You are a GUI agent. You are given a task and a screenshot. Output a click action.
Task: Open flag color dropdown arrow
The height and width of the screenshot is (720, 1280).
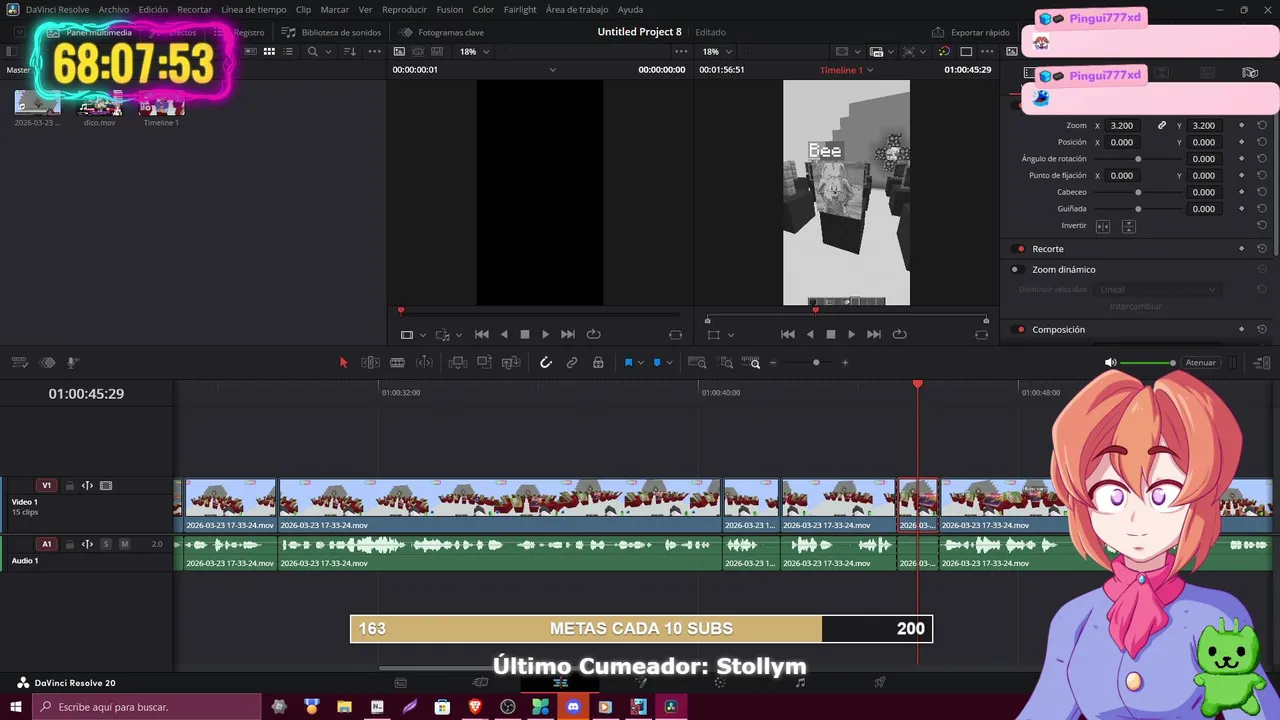(641, 363)
